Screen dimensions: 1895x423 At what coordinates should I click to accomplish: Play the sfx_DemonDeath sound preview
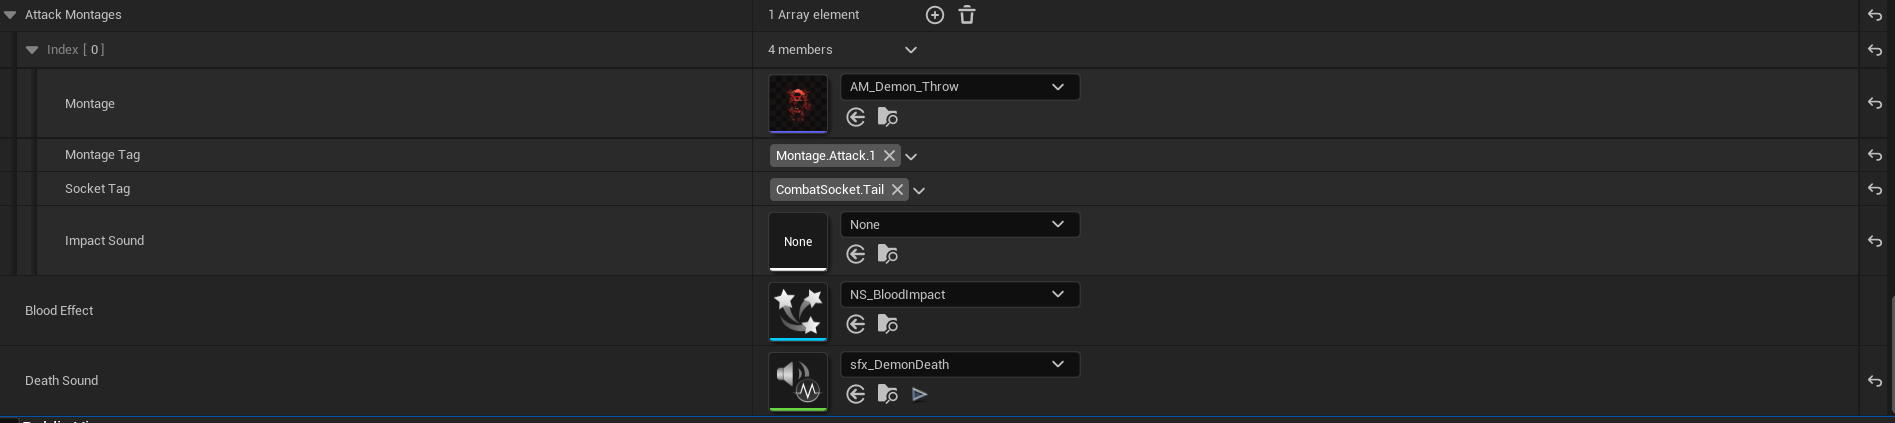click(x=920, y=394)
